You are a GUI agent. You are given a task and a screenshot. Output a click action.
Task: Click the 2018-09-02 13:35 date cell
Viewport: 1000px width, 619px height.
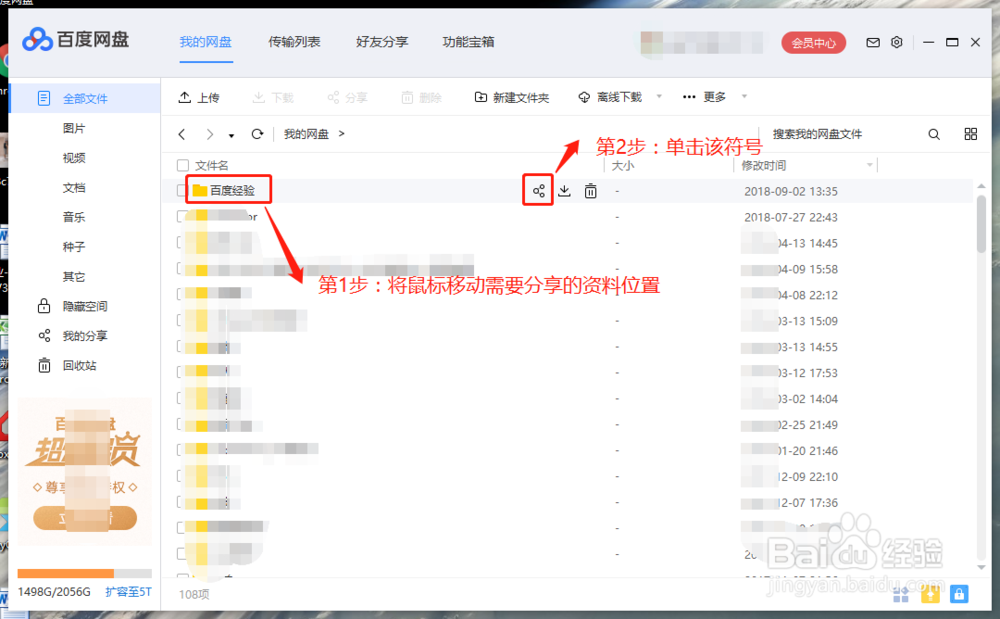tap(791, 191)
